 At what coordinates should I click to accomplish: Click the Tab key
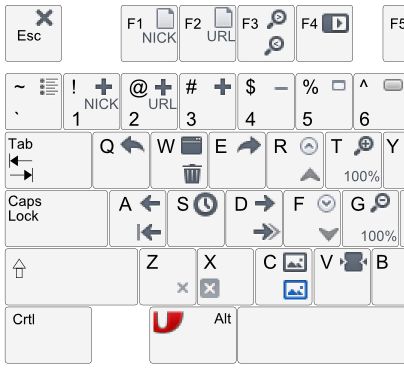[x=48, y=160]
